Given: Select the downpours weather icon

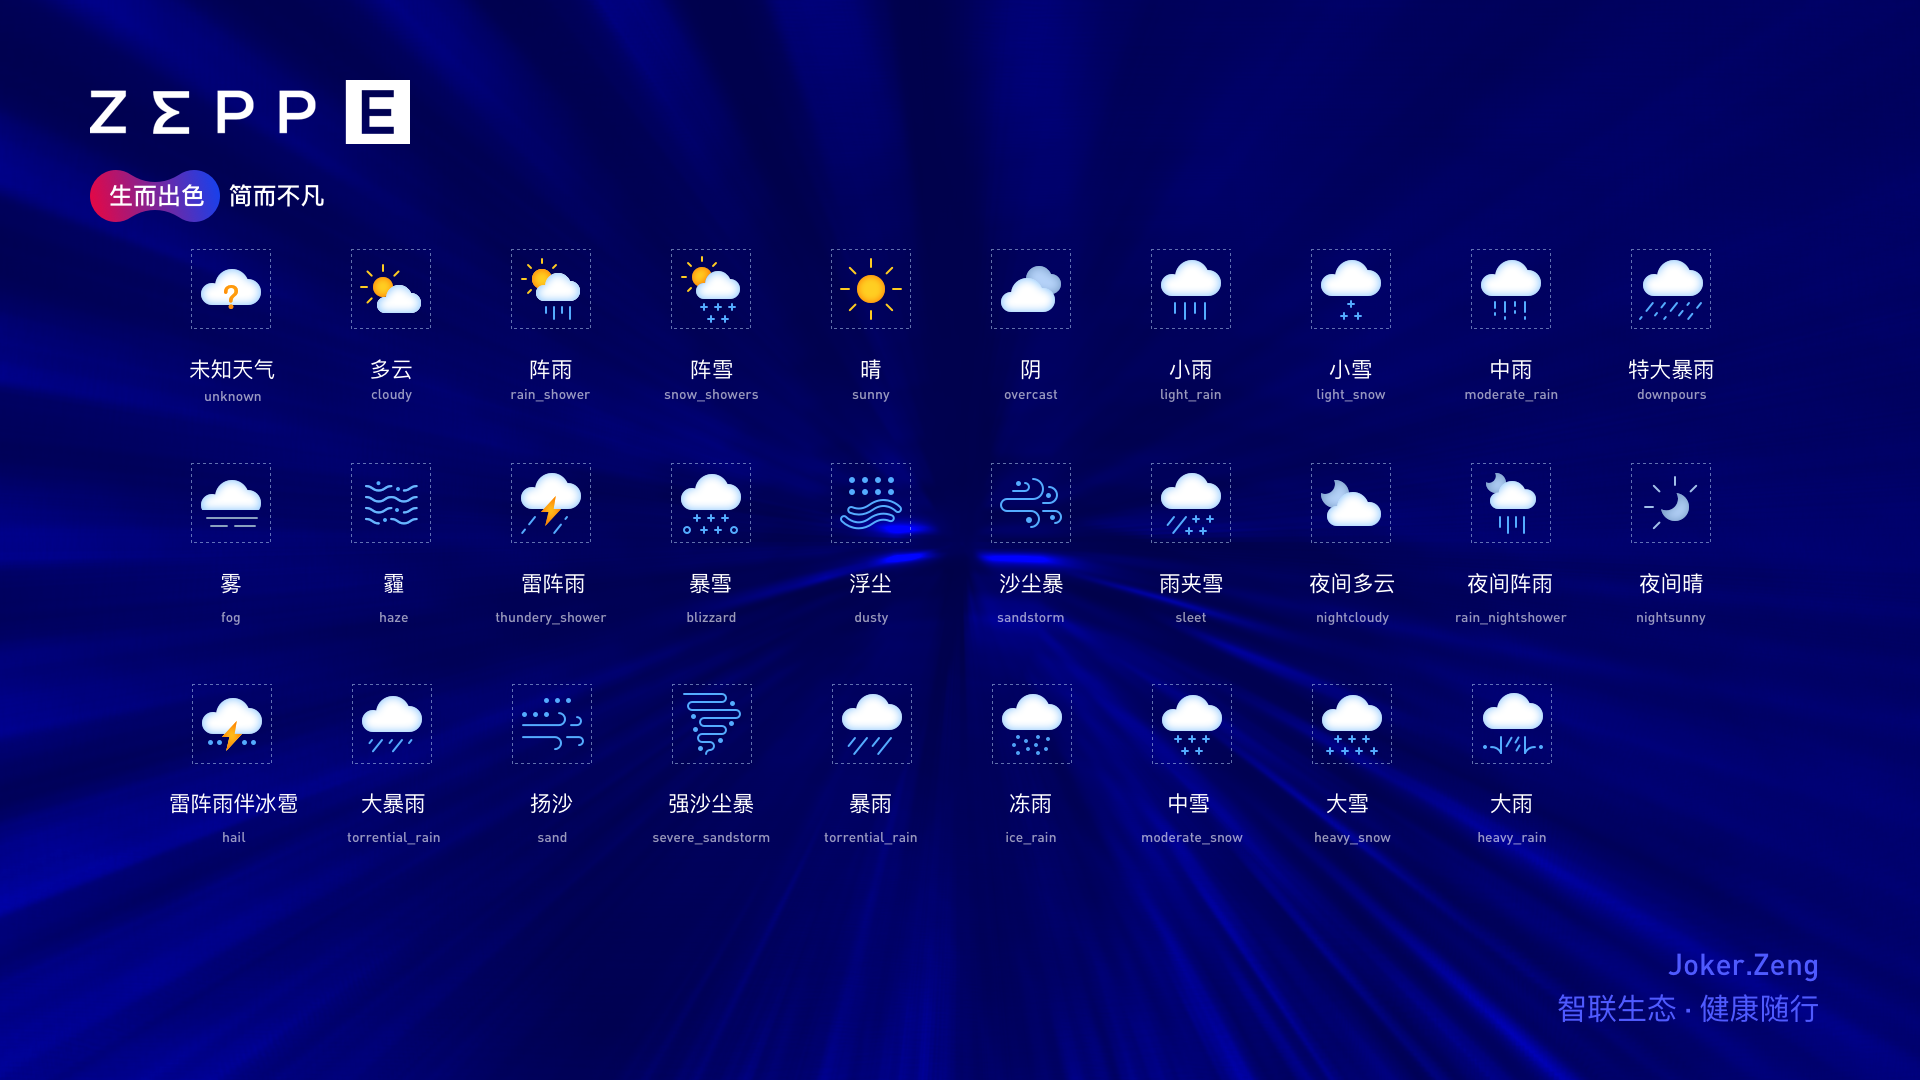Looking at the screenshot, I should click(1671, 289).
